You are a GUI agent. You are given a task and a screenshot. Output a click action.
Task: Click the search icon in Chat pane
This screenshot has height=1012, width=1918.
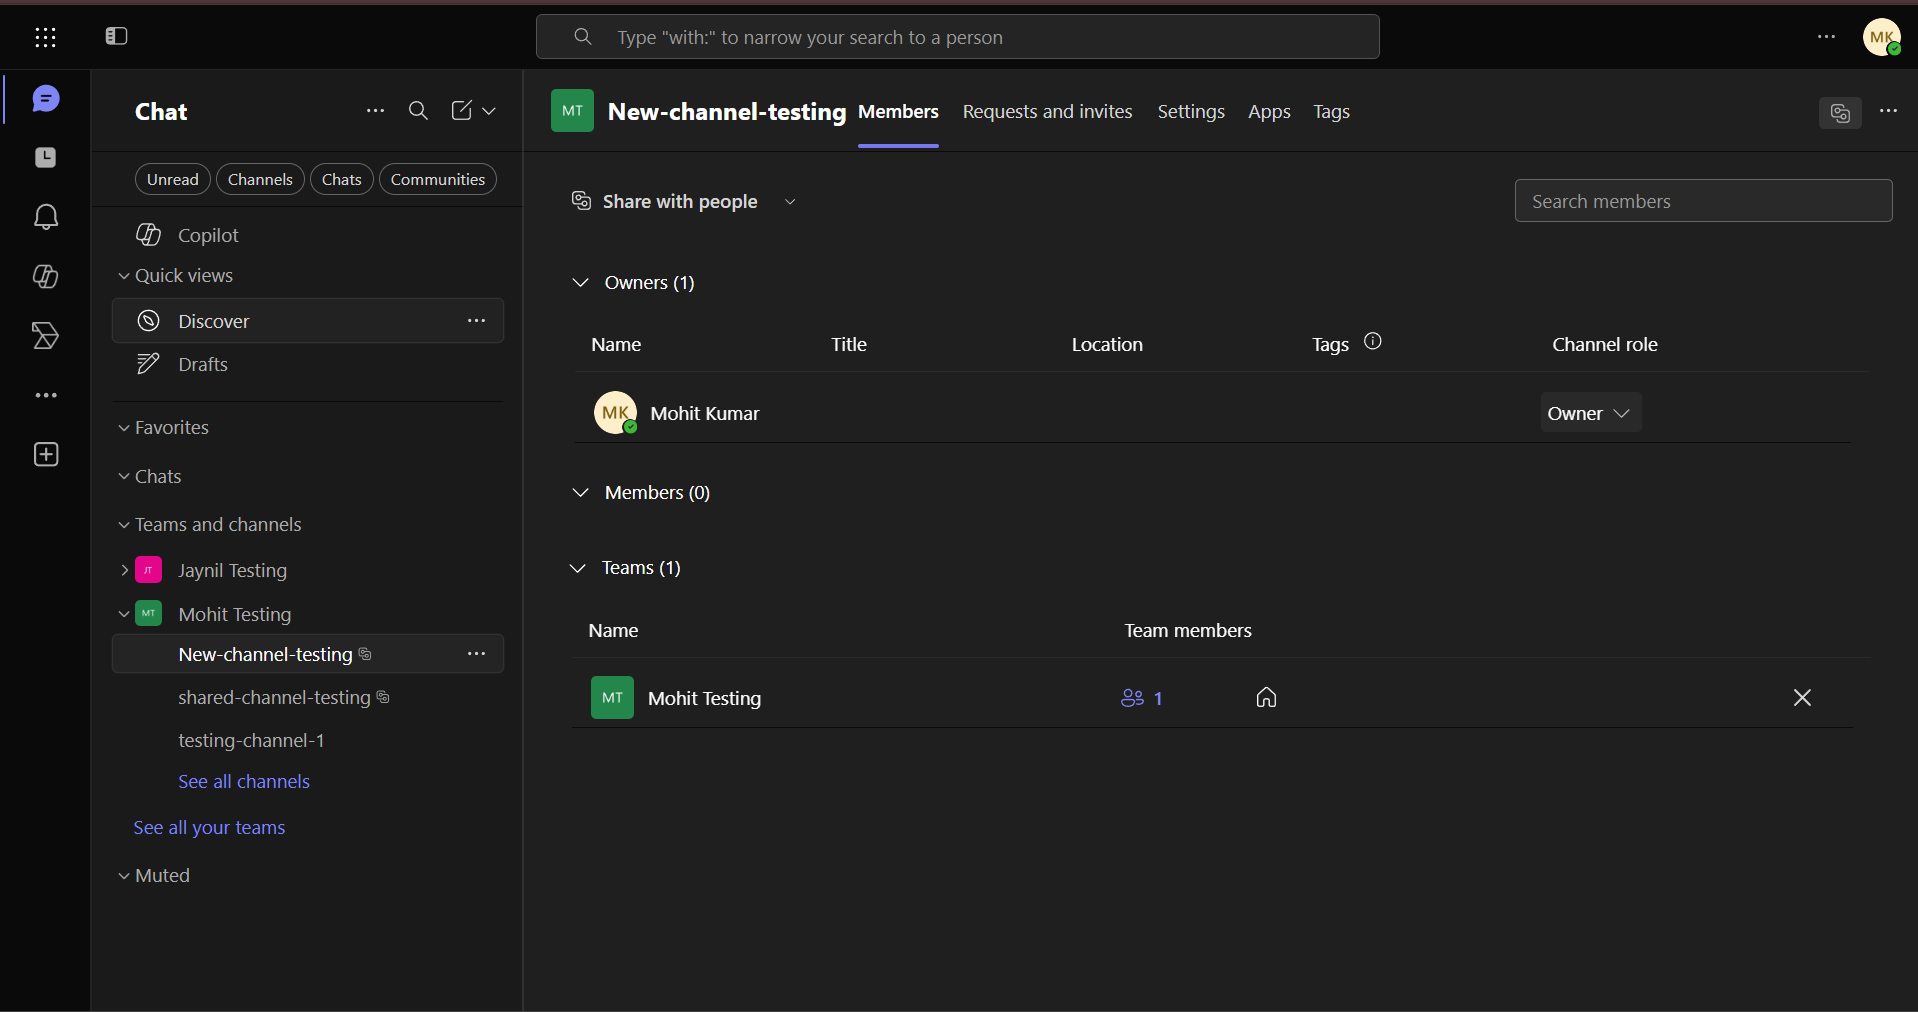pos(418,111)
